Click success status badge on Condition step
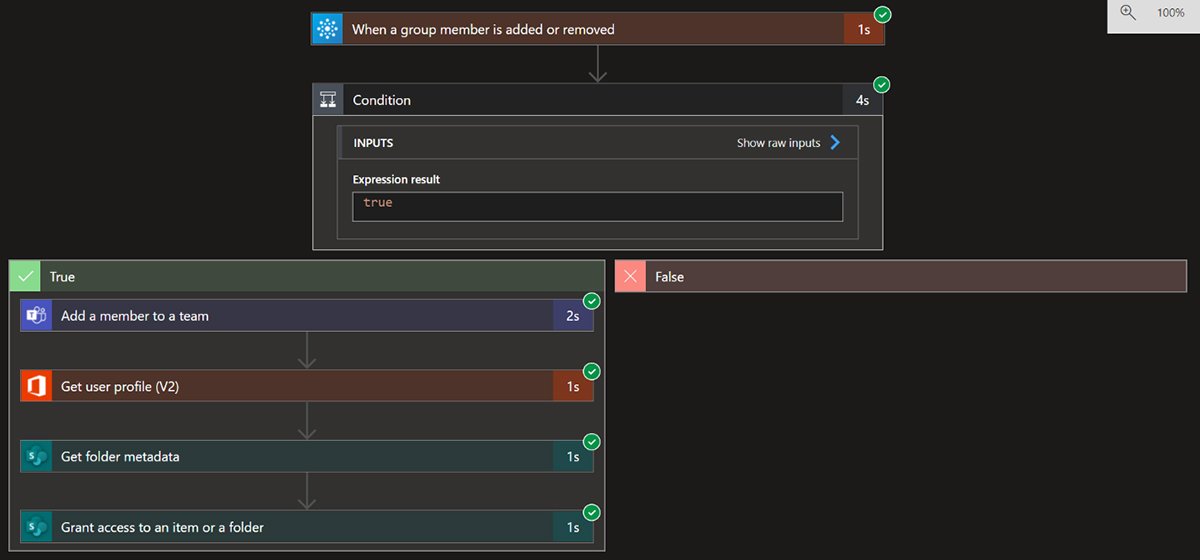 882,84
